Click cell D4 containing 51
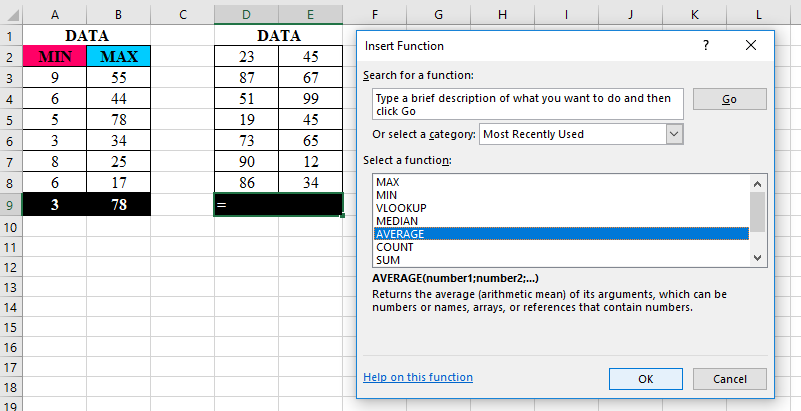 [x=246, y=99]
